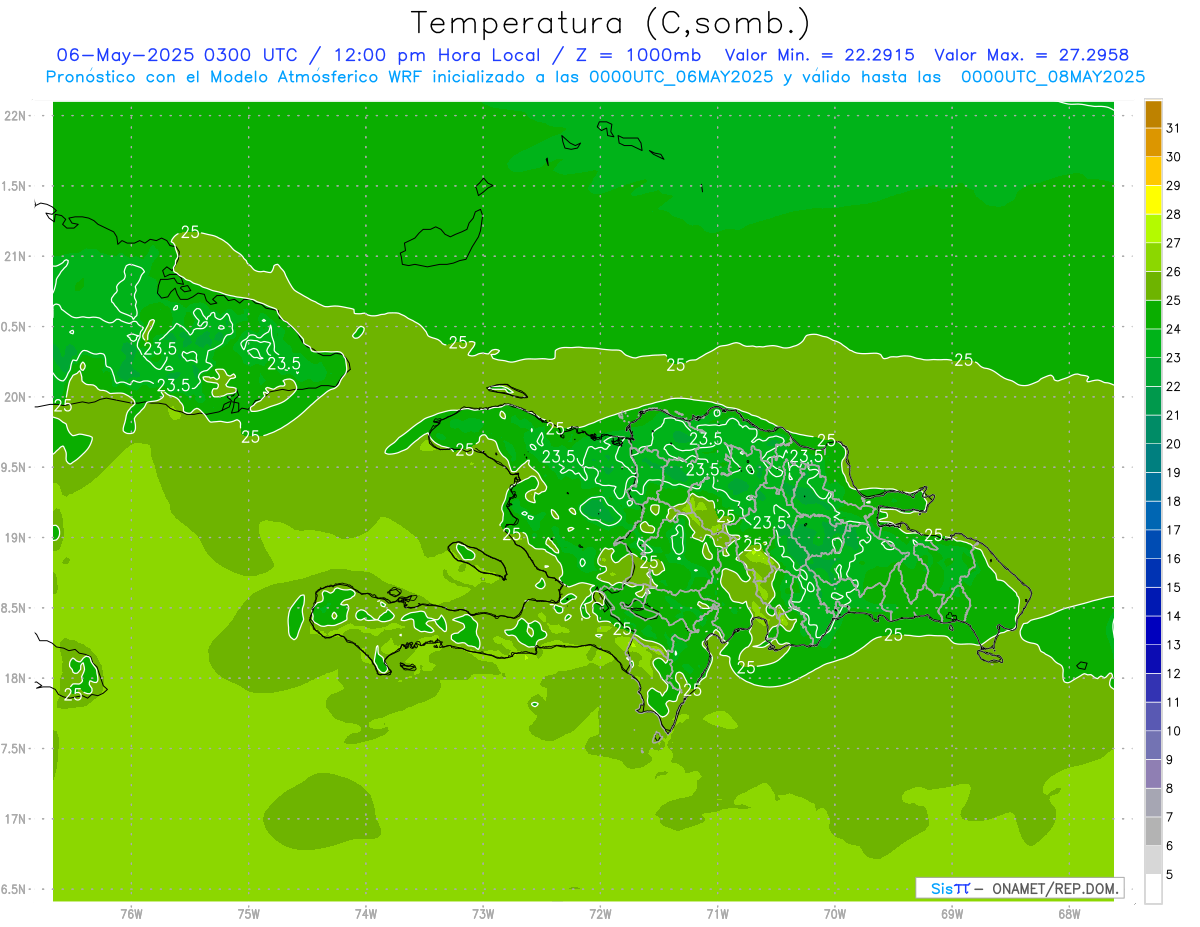Select the "06-May-2025 0300 UTC" timestamp text
Screen dimensions: 1200x927
point(176,55)
